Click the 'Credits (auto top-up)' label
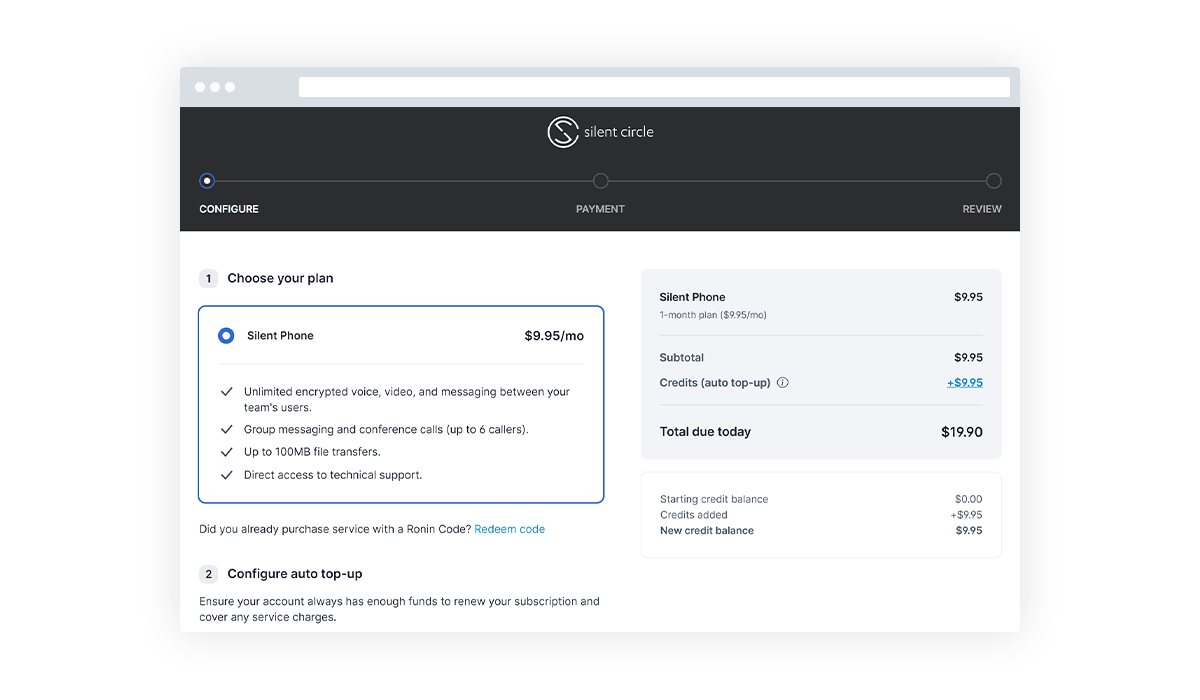This screenshot has width=1200, height=700. (x=715, y=383)
